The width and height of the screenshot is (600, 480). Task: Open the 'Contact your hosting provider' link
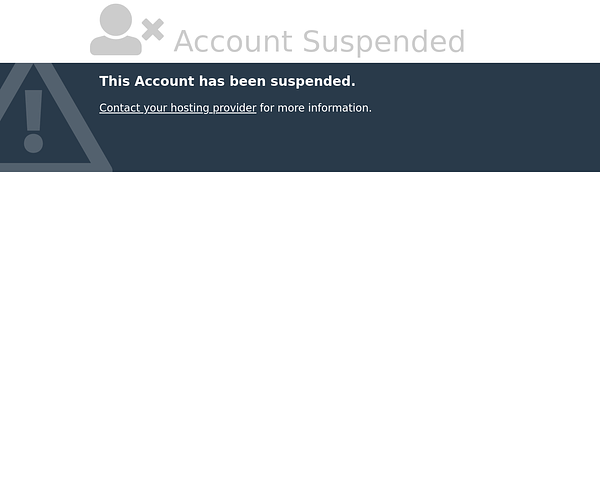[178, 108]
